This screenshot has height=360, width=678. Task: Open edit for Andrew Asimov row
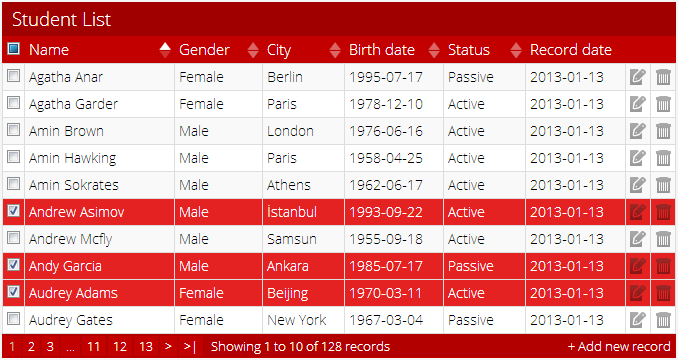637,212
